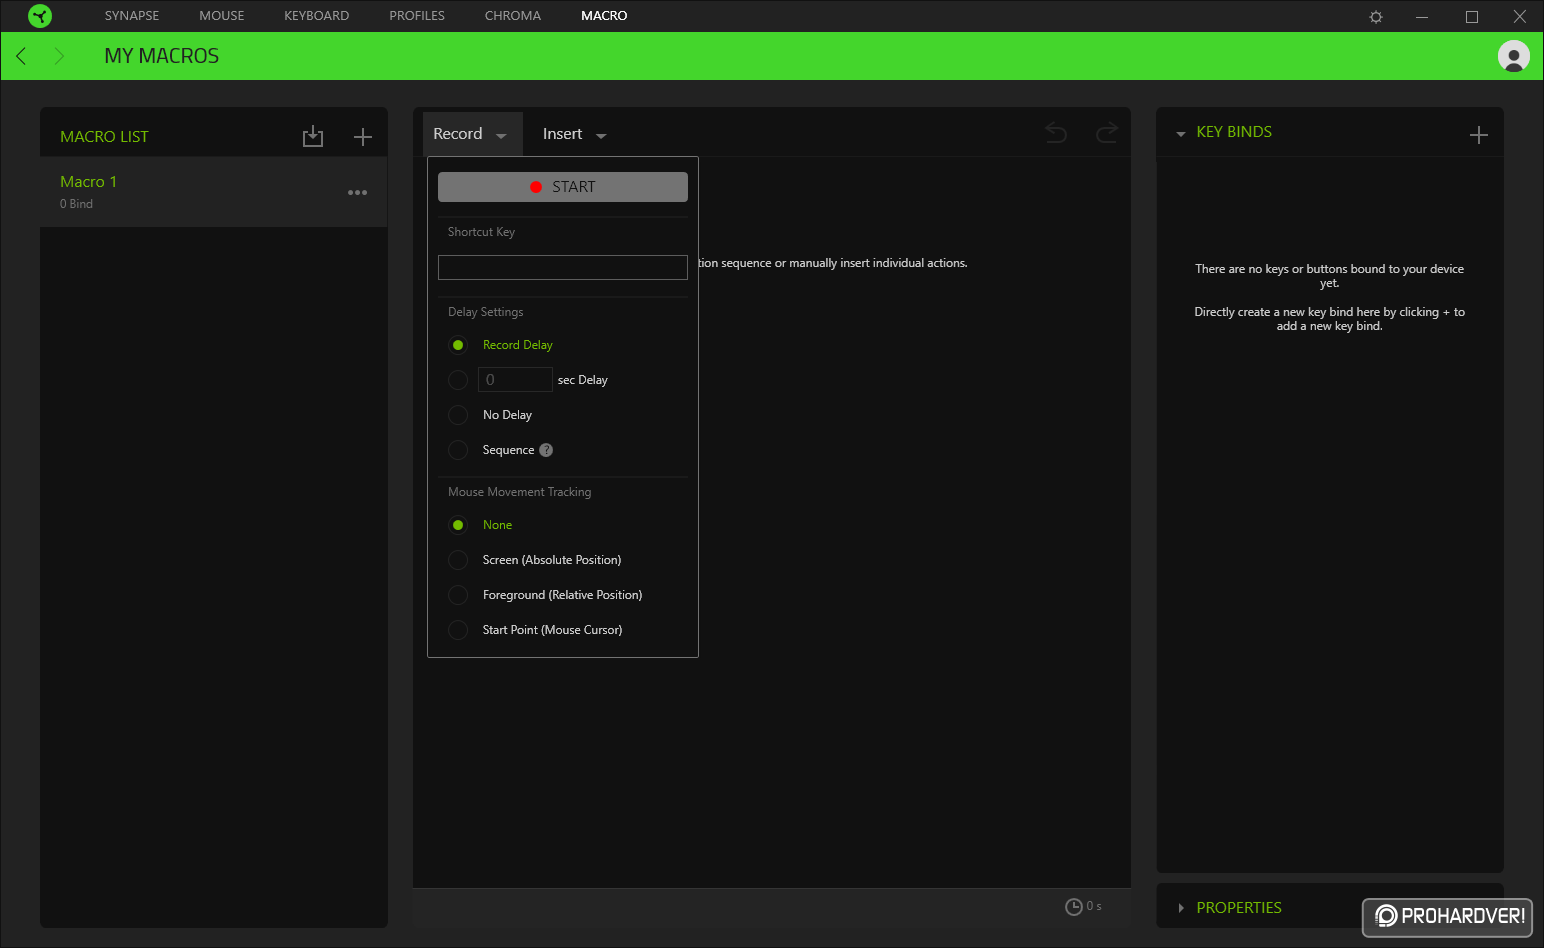The width and height of the screenshot is (1544, 948).
Task: Add a new key bind with plus
Action: 1479,135
